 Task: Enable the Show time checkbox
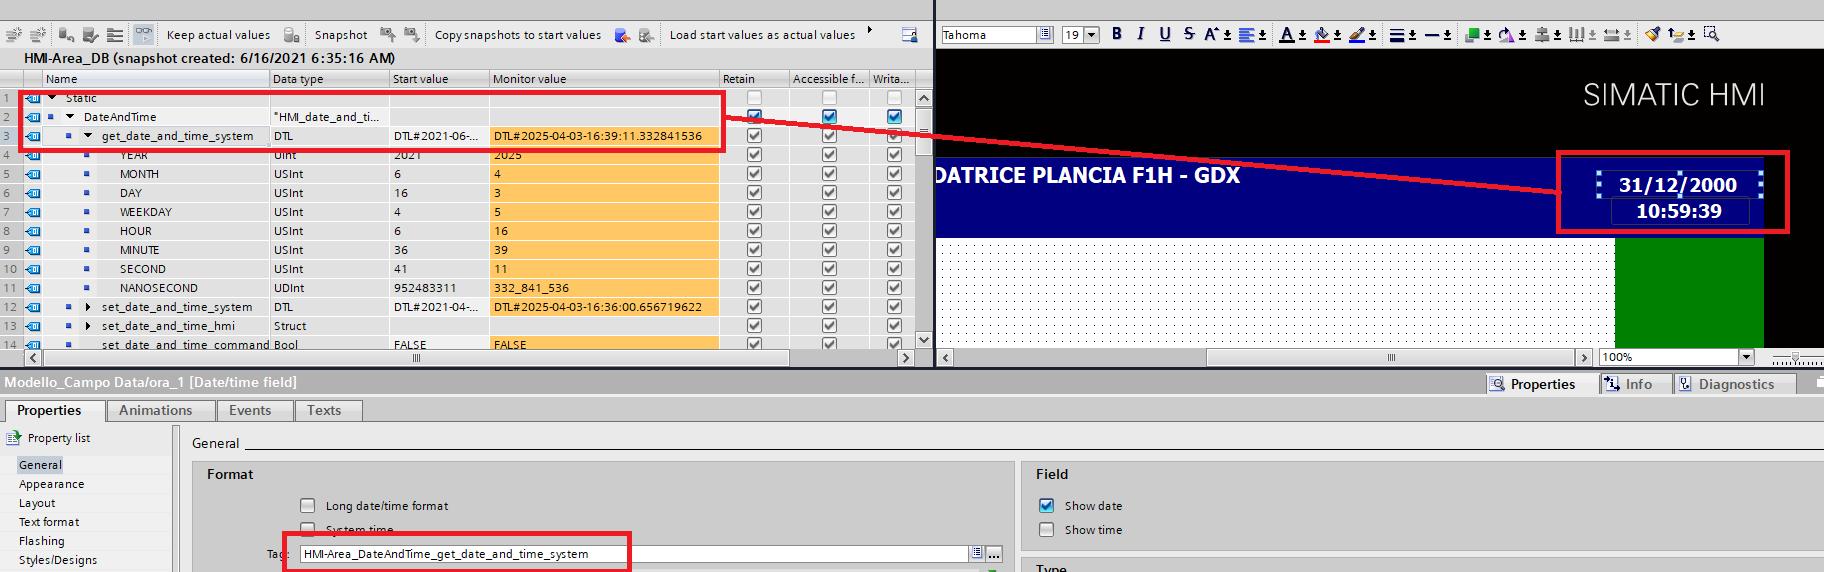click(1046, 530)
